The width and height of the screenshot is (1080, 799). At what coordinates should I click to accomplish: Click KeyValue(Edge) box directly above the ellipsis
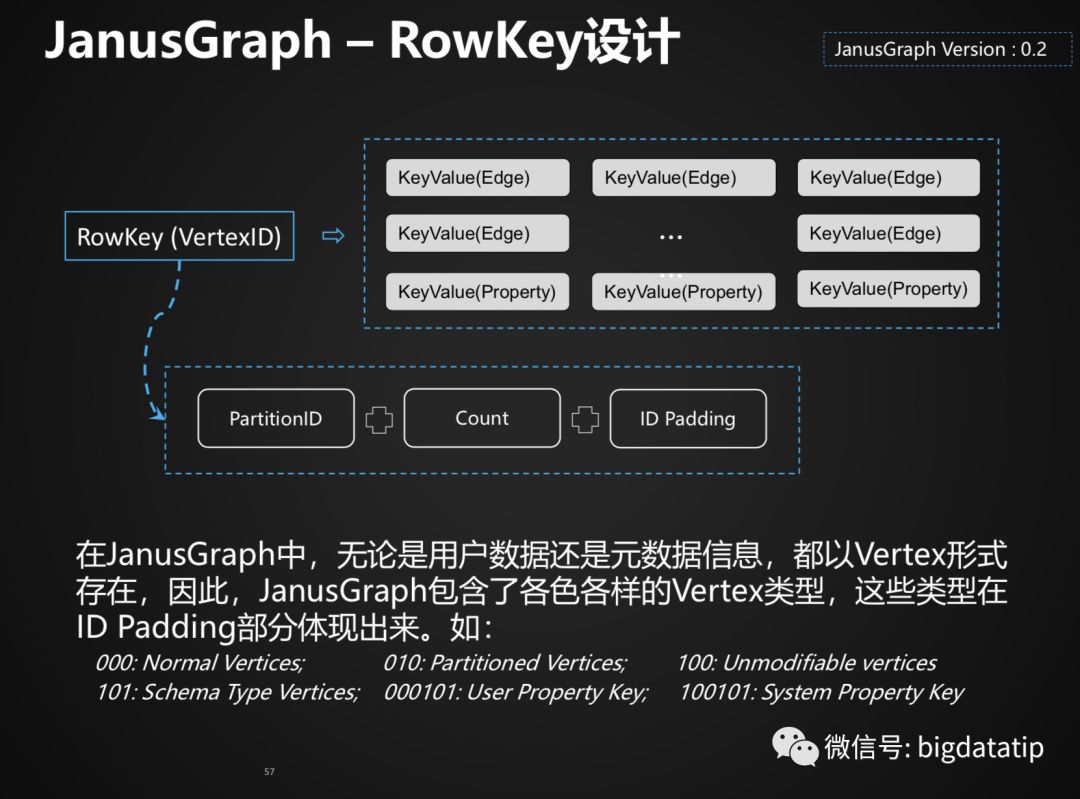[683, 178]
